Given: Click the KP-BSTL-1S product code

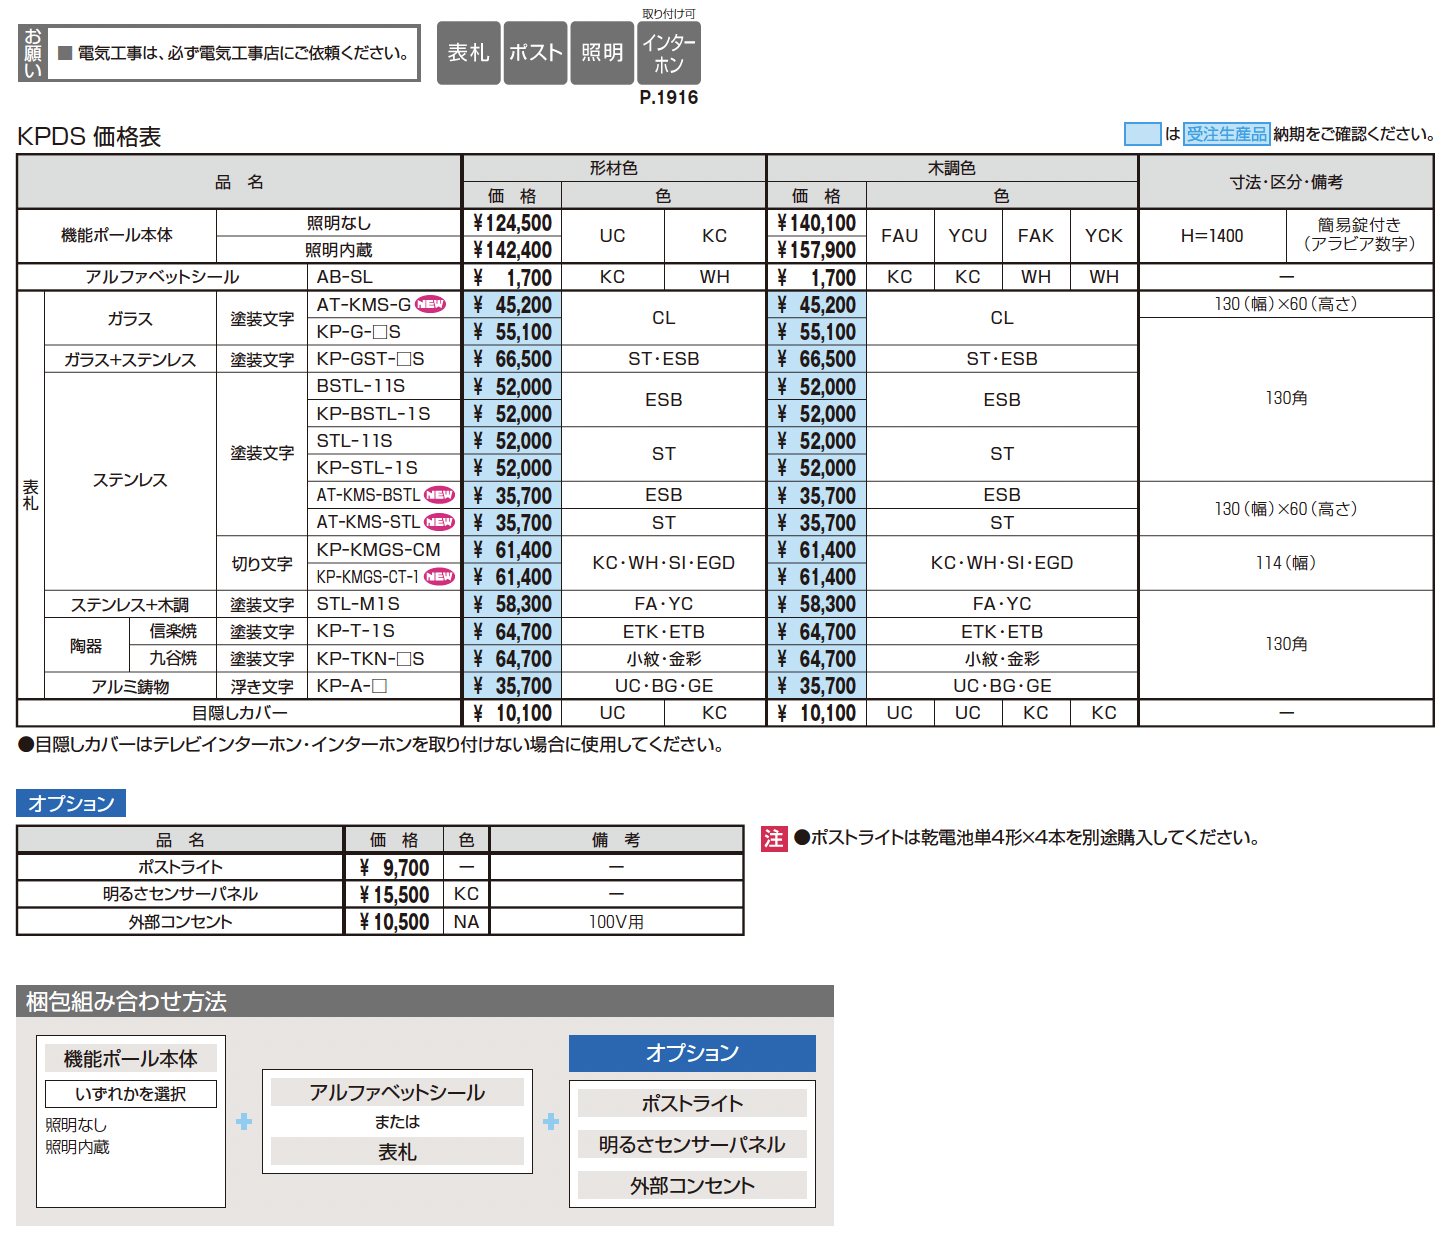Looking at the screenshot, I should [374, 413].
